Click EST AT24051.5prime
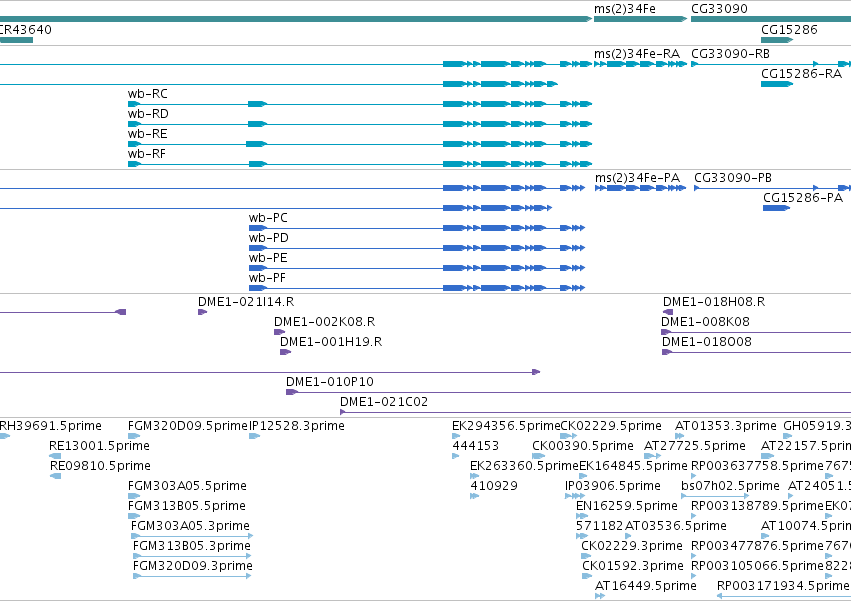Screen dimensions: 851x601 coord(819,486)
